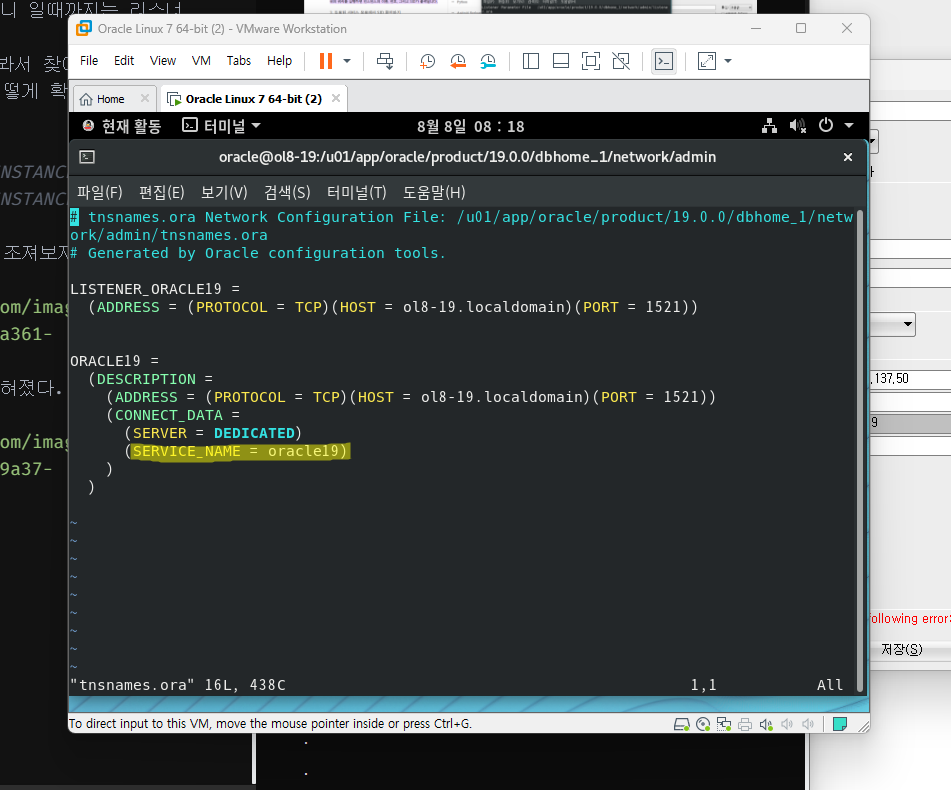Click the stretch guest display icon
Image resolution: width=951 pixels, height=790 pixels.
tap(707, 61)
